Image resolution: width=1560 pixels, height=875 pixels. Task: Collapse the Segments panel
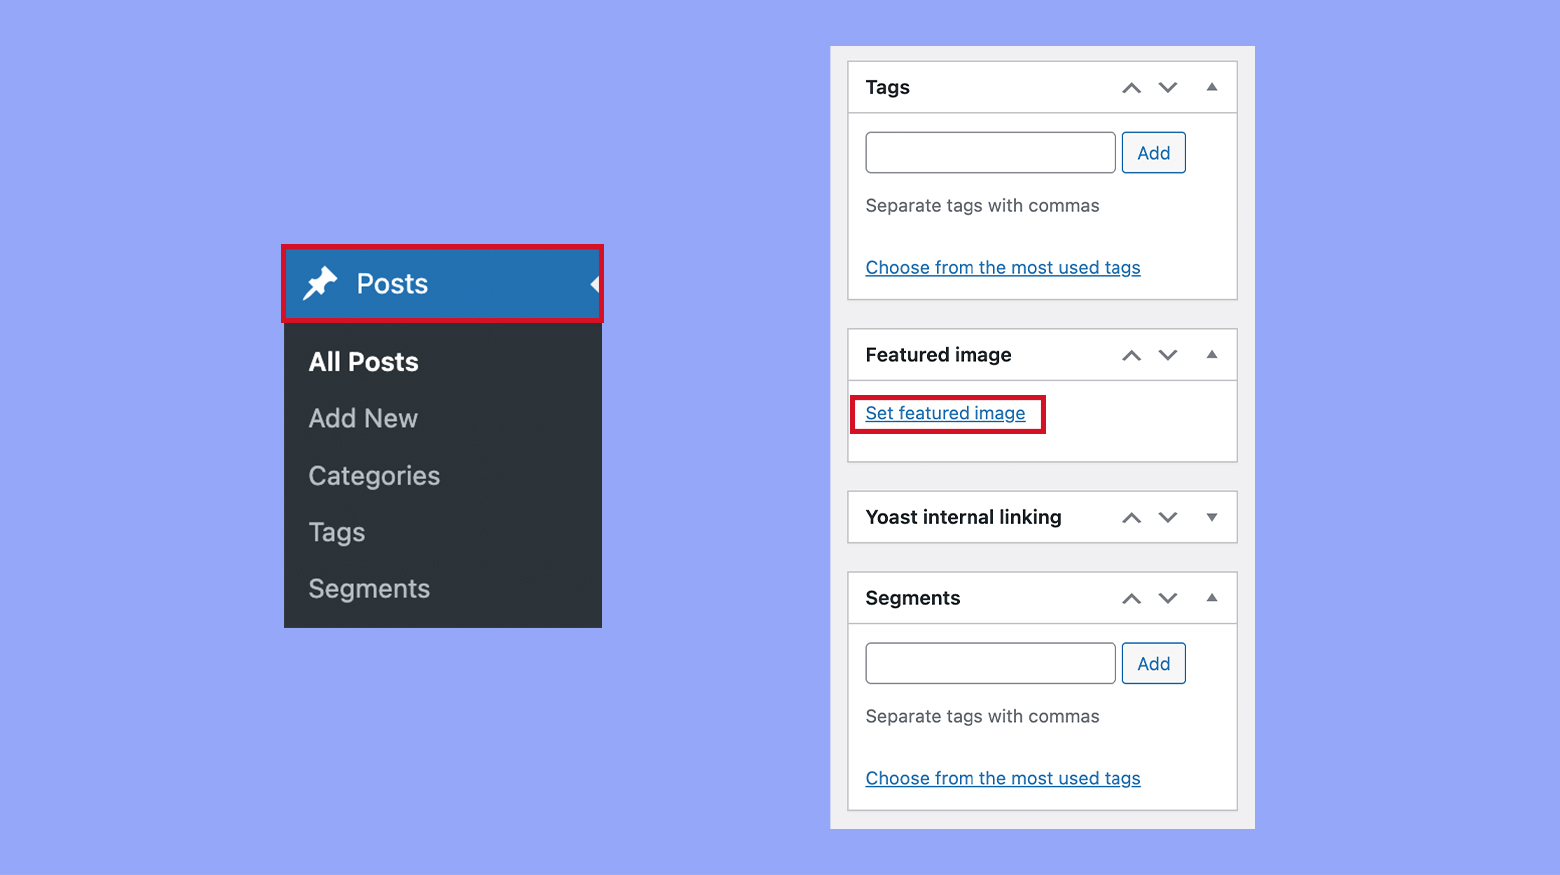point(1211,597)
